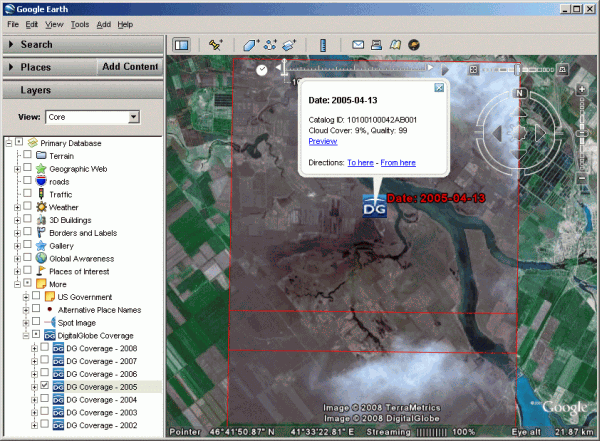Image resolution: width=600 pixels, height=441 pixels.
Task: Click the Add Content button
Action: point(130,67)
